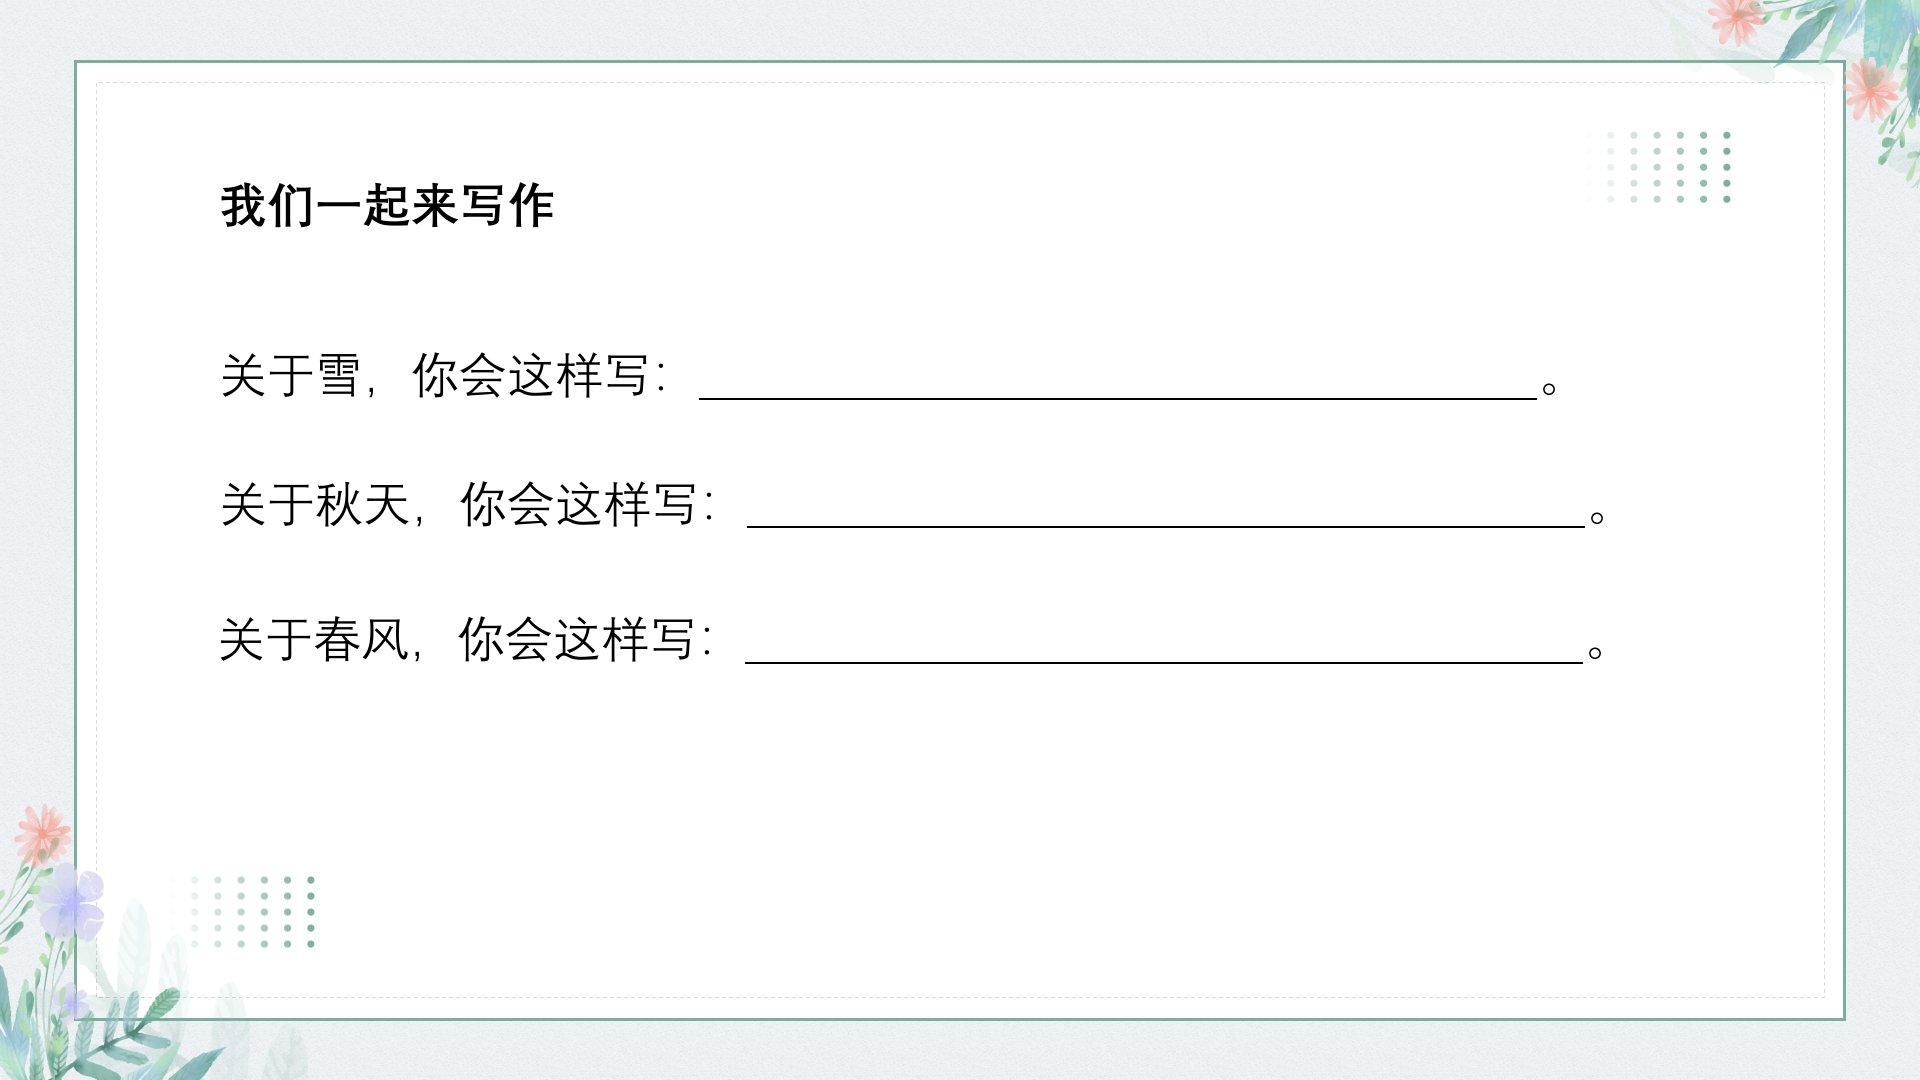
Task: Click the character 雪 in the first prompt
Action: click(x=338, y=377)
